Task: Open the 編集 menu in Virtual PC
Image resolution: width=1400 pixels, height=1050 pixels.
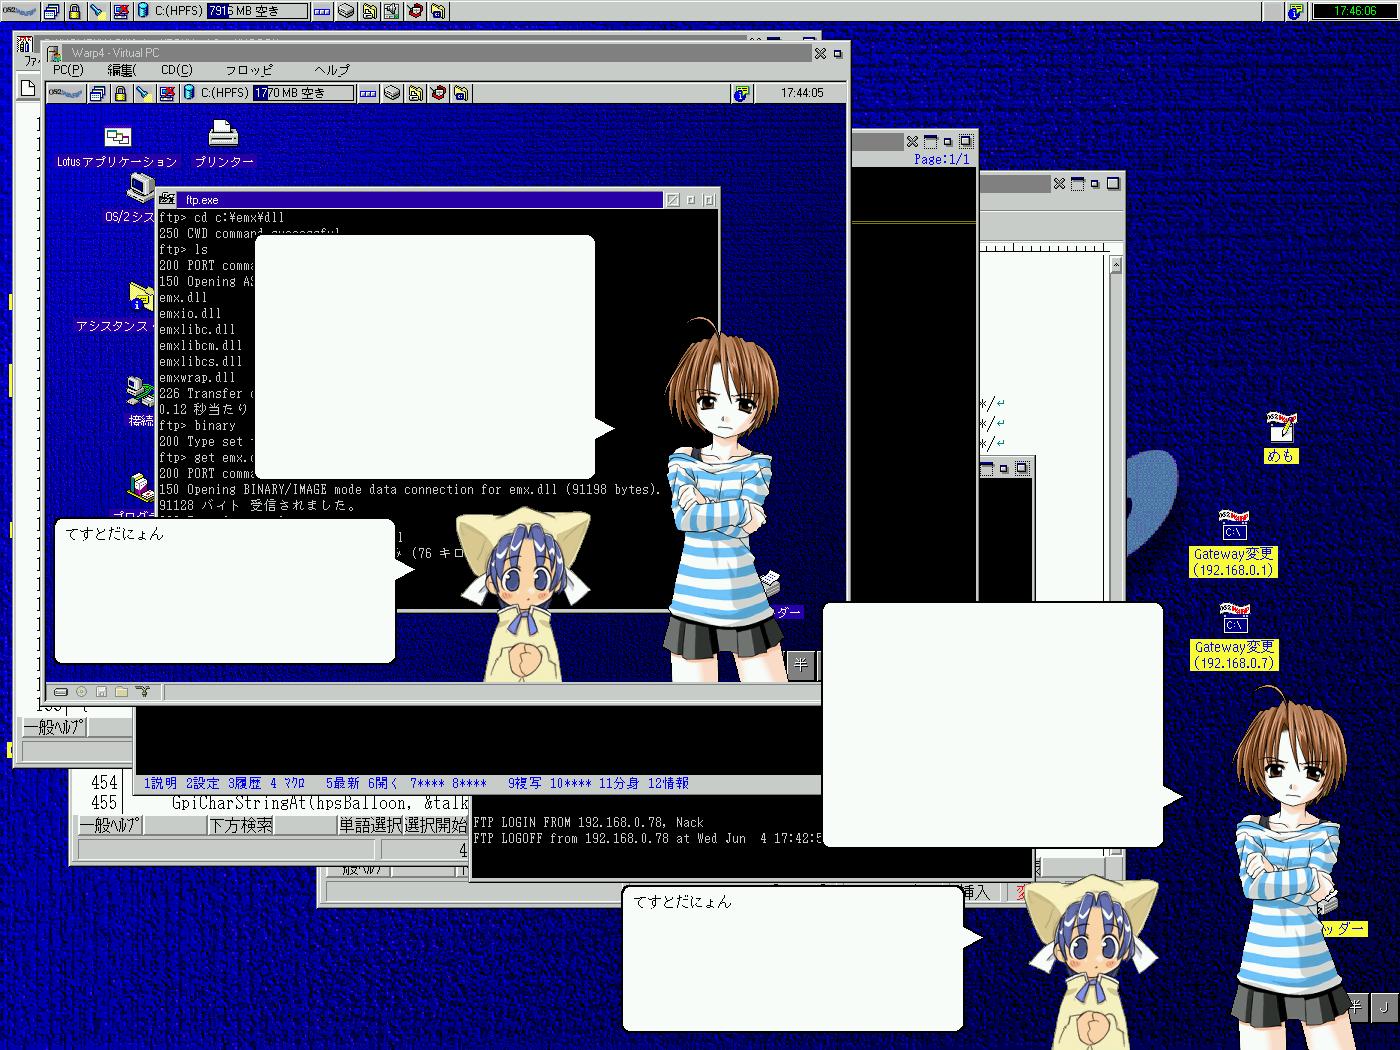Action: 121,70
